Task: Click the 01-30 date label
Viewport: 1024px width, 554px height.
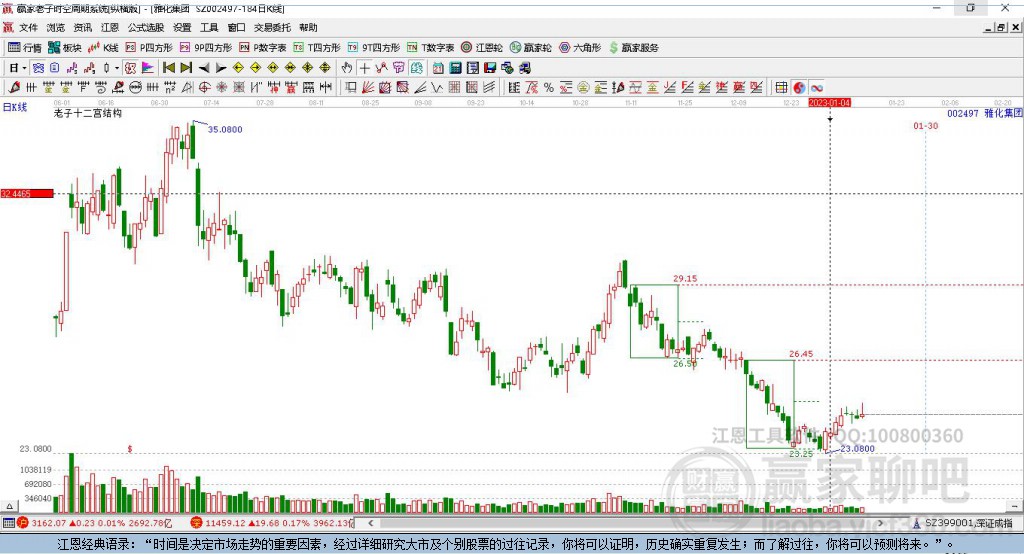Action: [925, 125]
